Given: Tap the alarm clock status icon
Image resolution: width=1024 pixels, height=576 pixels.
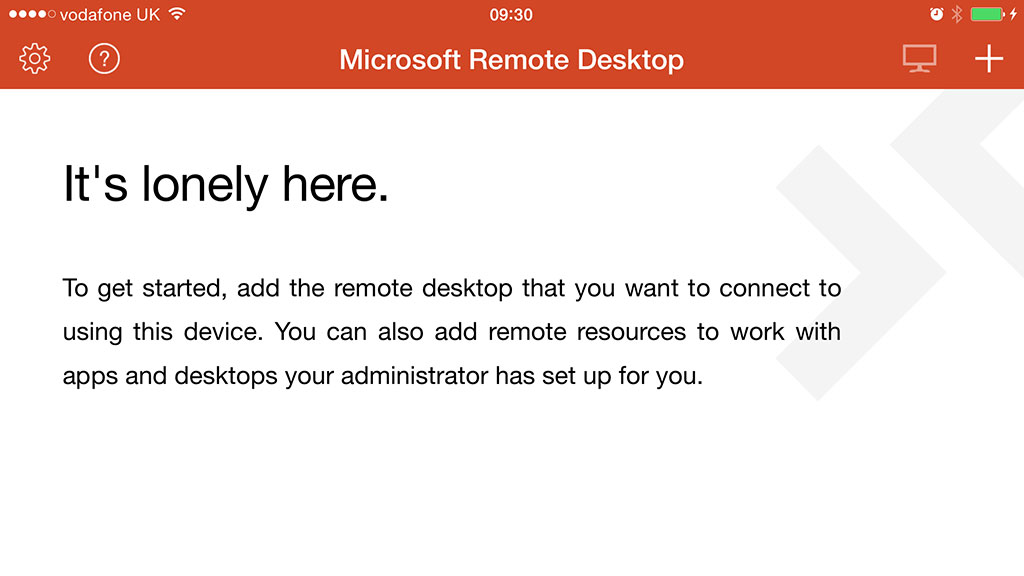Looking at the screenshot, I should [936, 14].
